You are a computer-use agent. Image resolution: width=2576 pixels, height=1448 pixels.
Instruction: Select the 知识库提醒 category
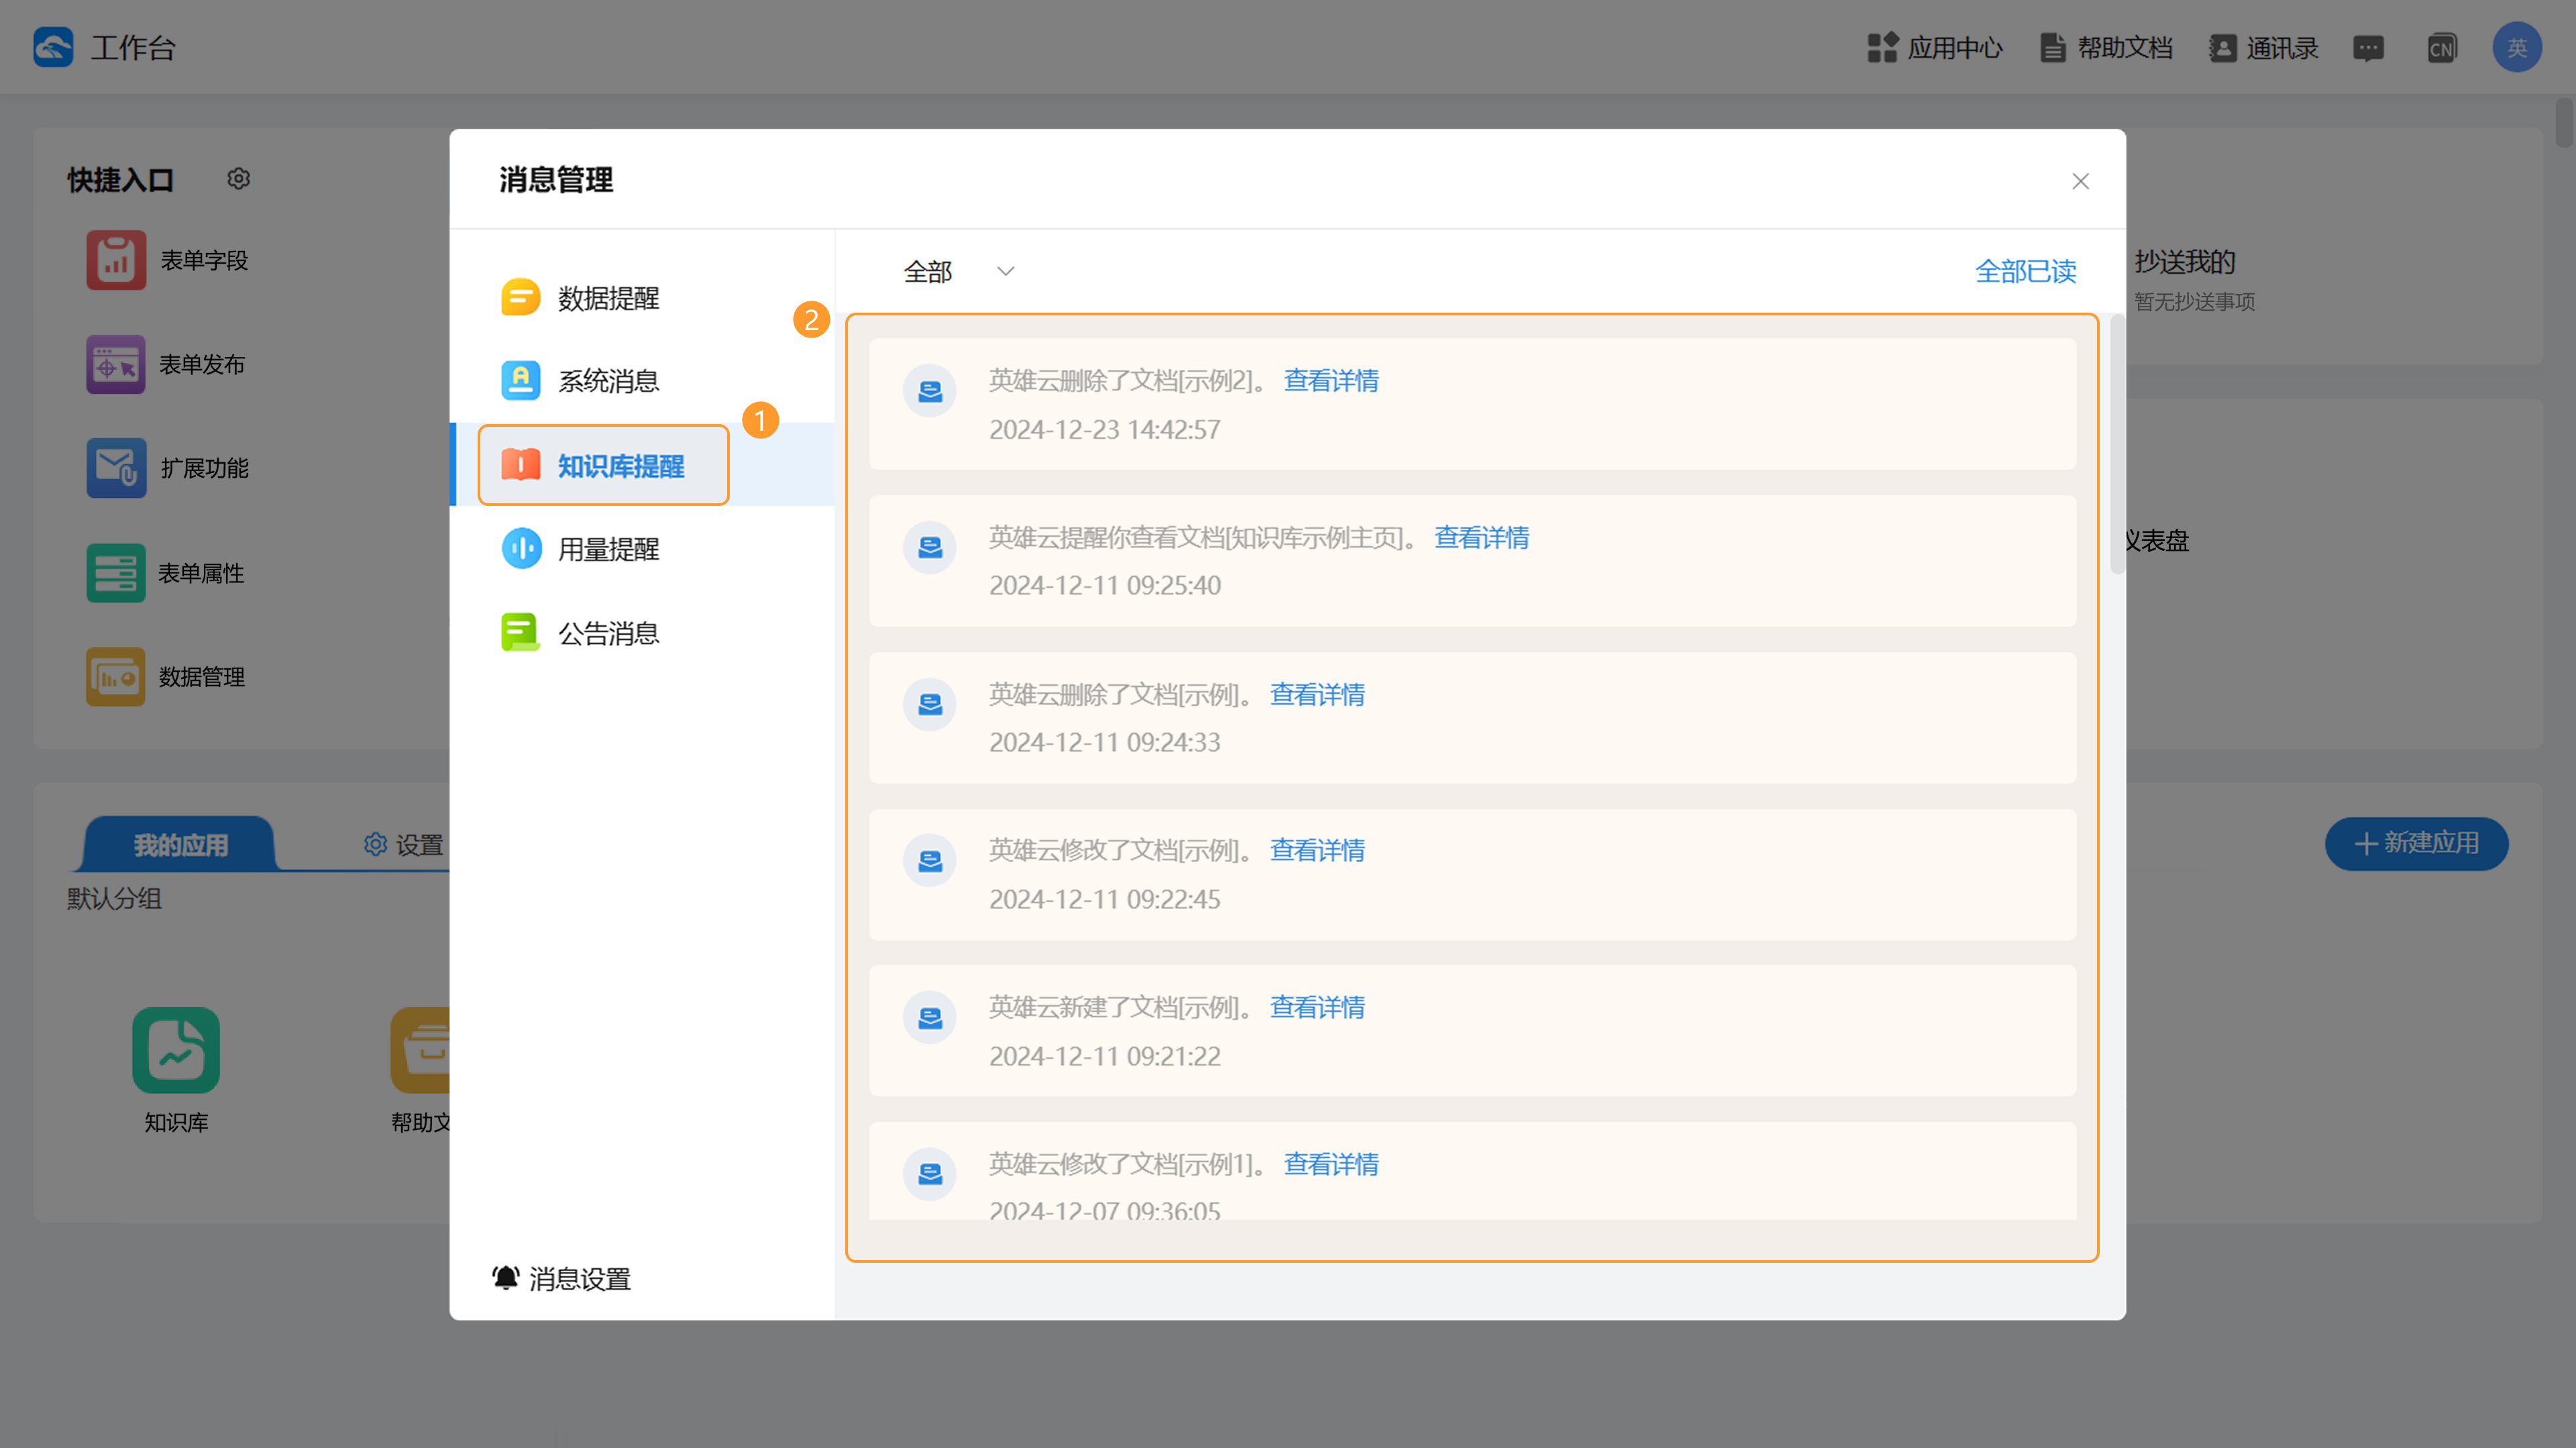tap(642, 465)
